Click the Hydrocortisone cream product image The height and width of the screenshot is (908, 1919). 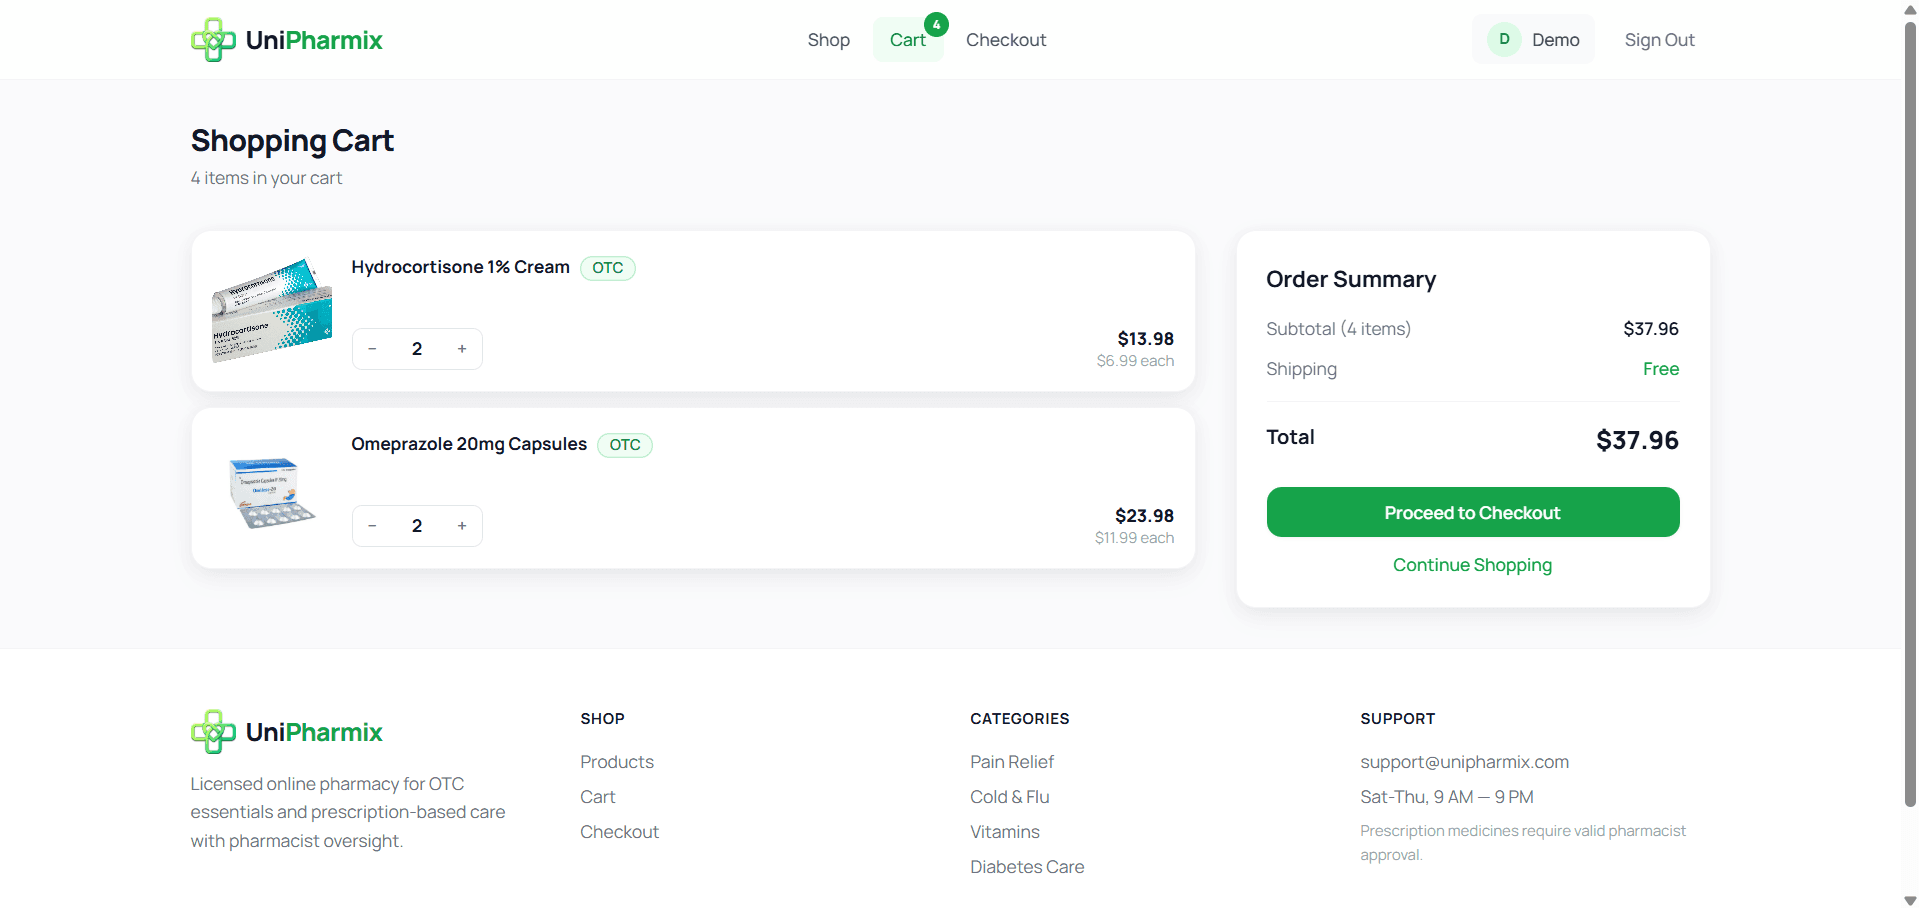pos(271,309)
